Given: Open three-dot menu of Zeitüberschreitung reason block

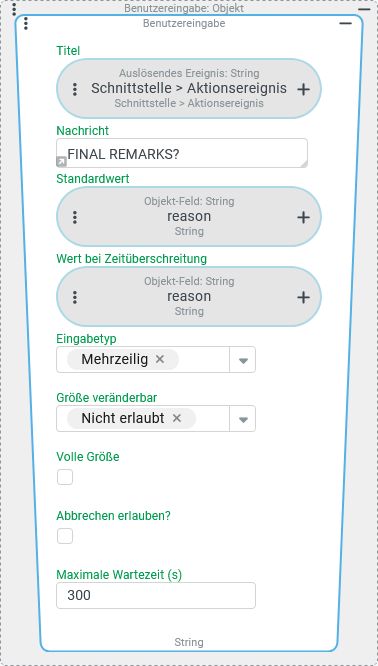Looking at the screenshot, I should click(x=75, y=297).
